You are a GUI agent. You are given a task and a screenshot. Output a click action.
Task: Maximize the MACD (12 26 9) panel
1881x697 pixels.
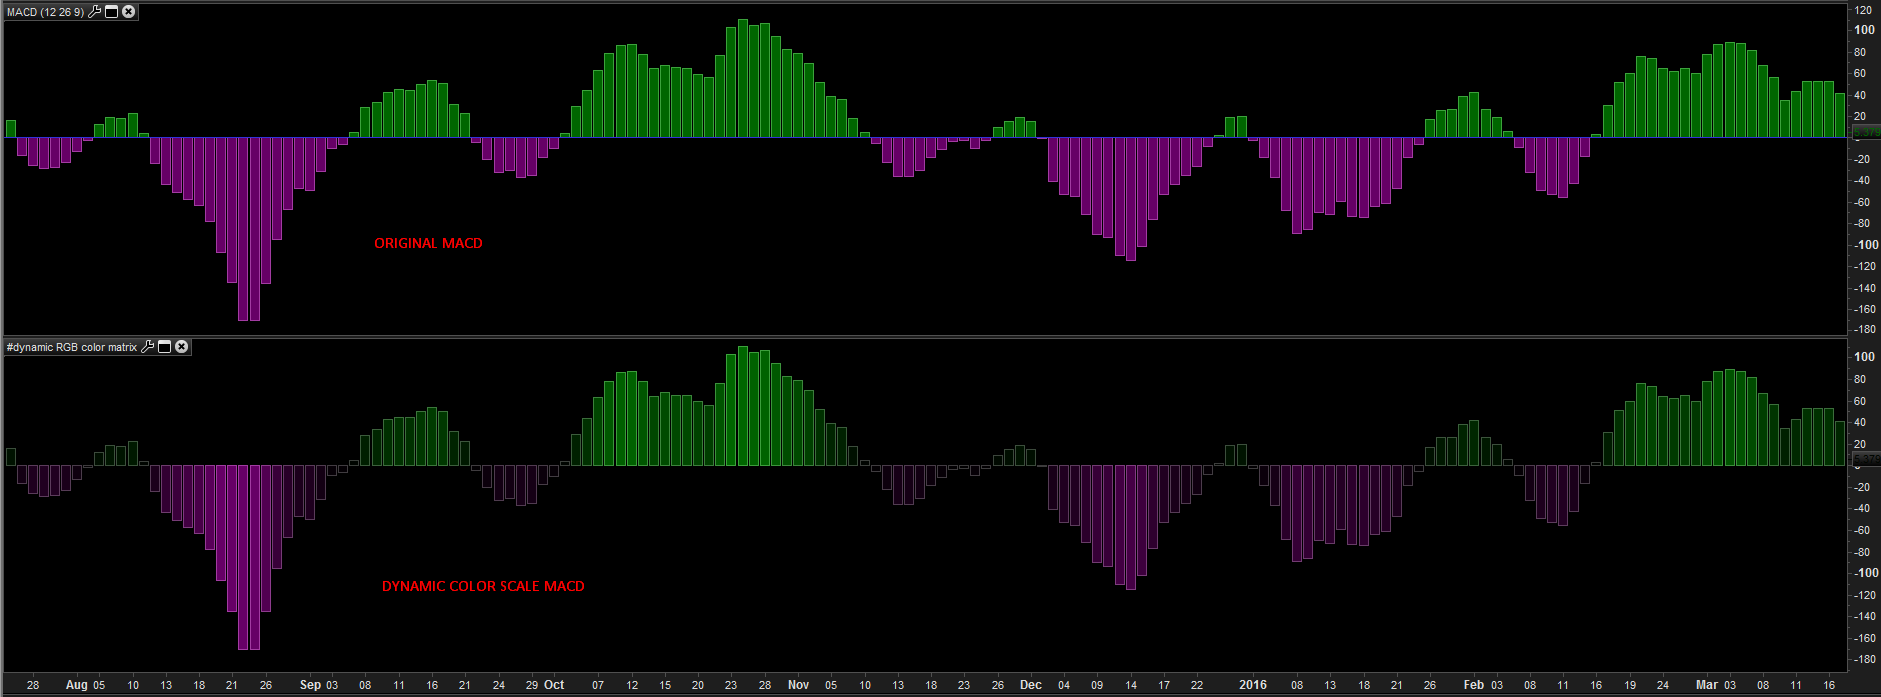point(112,12)
